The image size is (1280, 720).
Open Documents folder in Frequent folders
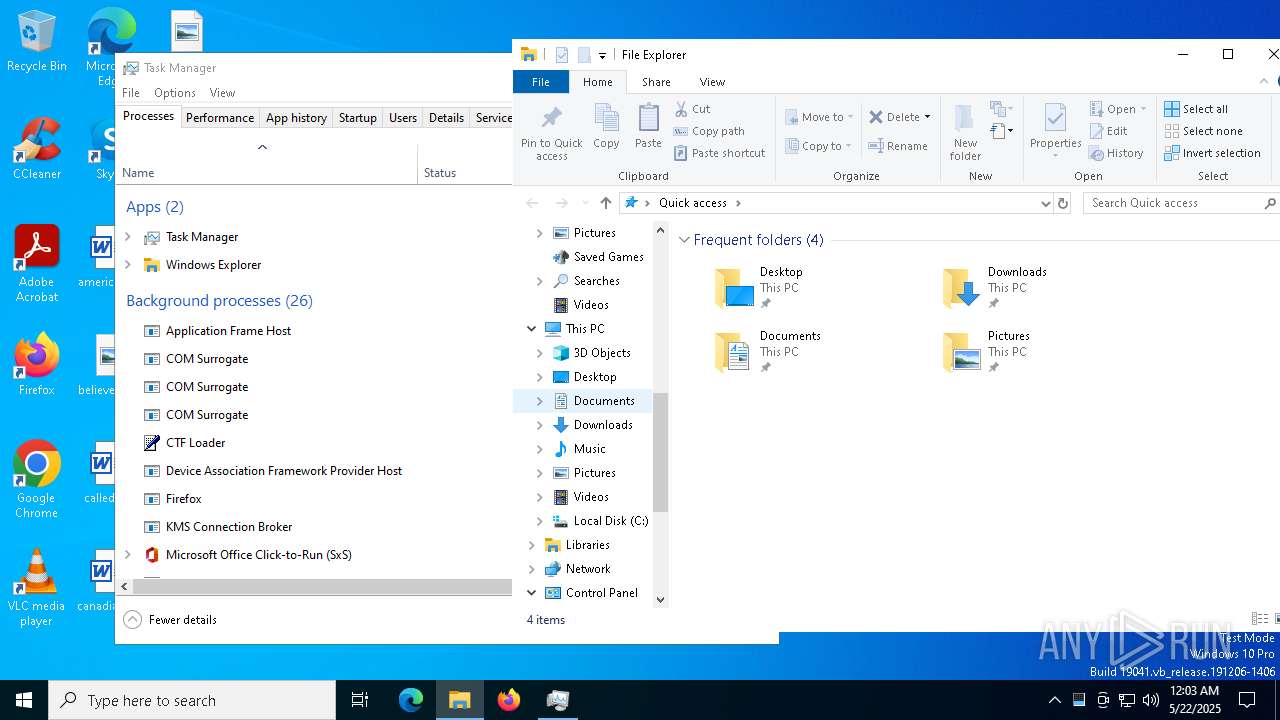[x=768, y=351]
